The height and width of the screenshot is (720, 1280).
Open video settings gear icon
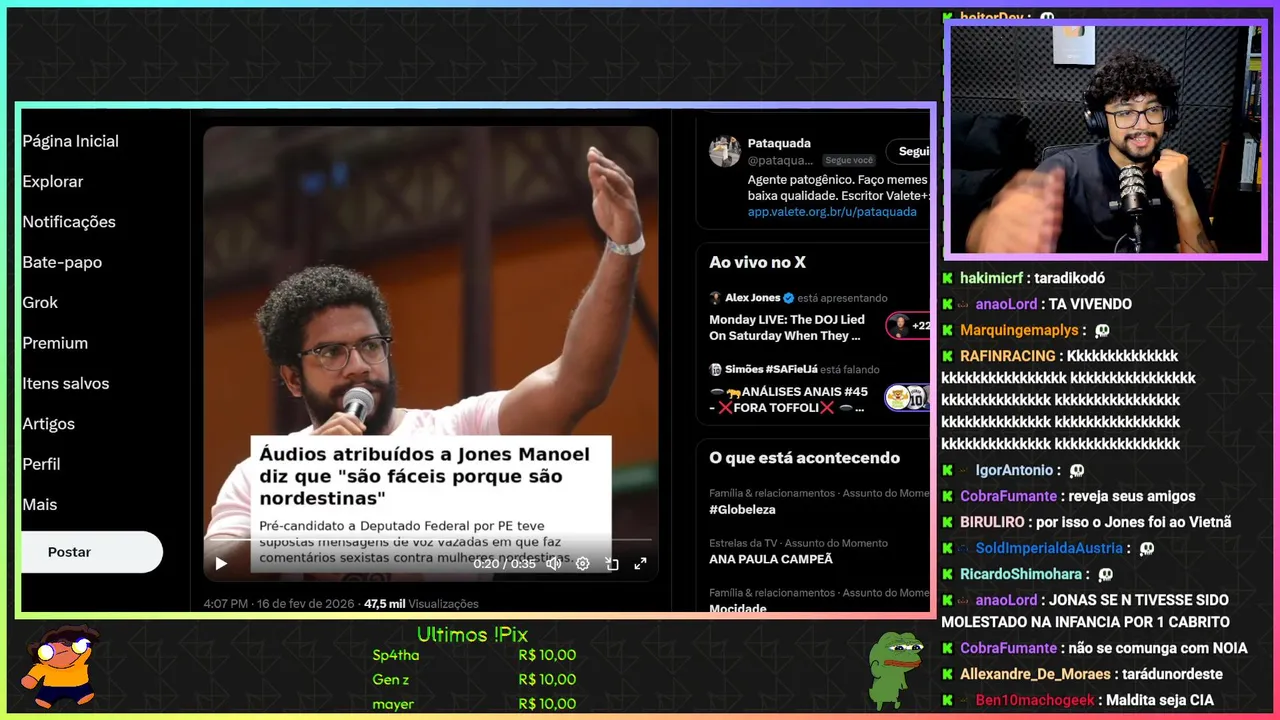tap(582, 564)
